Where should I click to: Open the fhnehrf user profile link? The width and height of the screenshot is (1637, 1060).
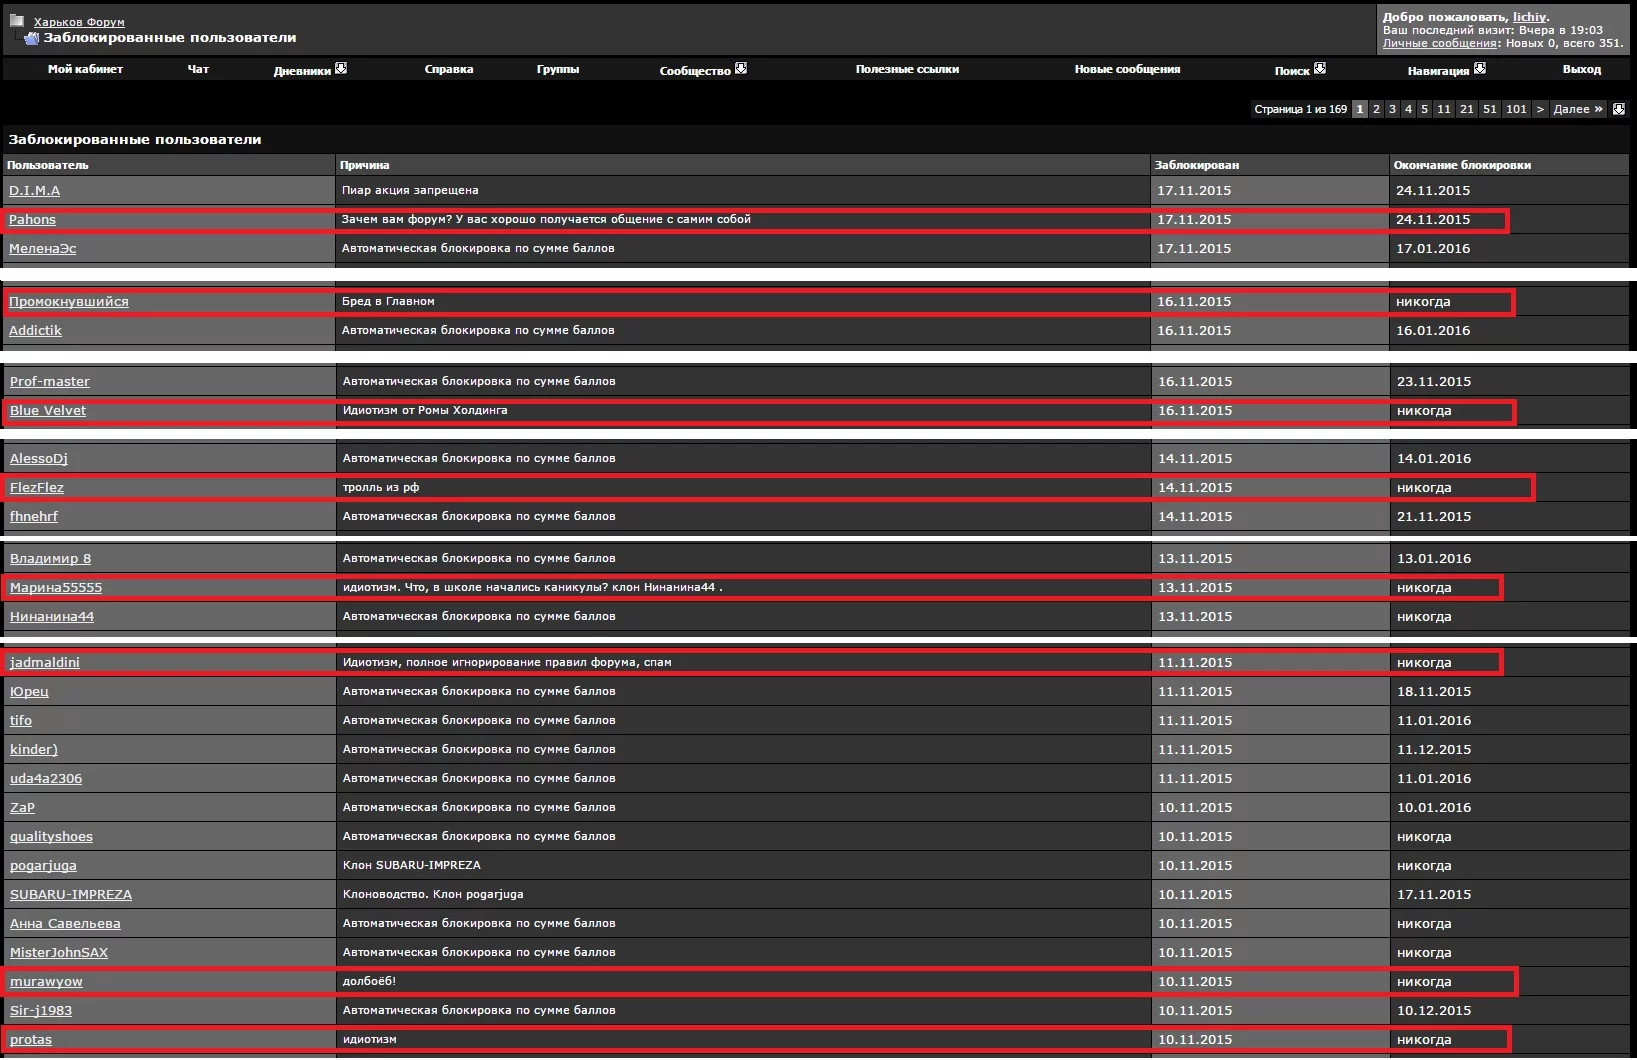34,516
